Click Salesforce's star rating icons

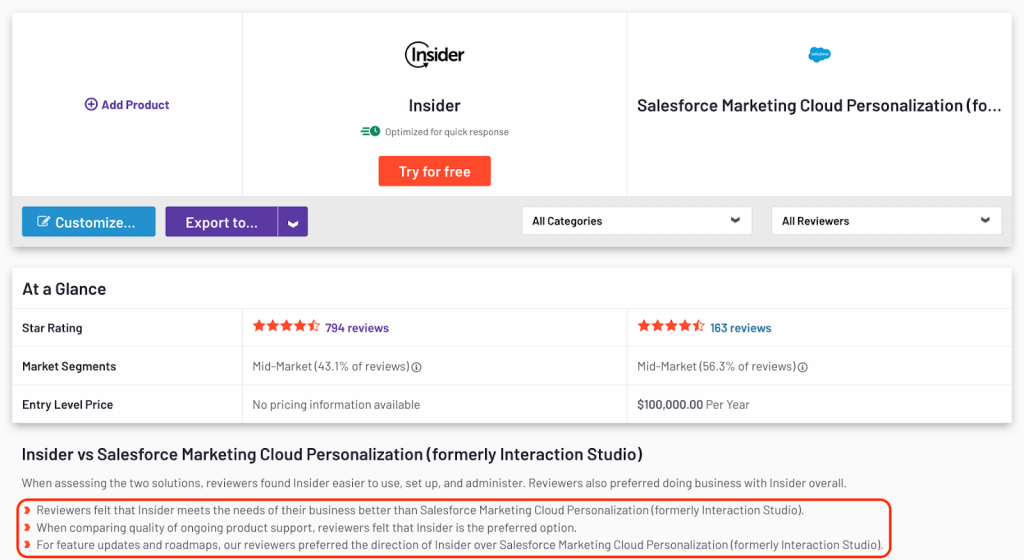(671, 326)
